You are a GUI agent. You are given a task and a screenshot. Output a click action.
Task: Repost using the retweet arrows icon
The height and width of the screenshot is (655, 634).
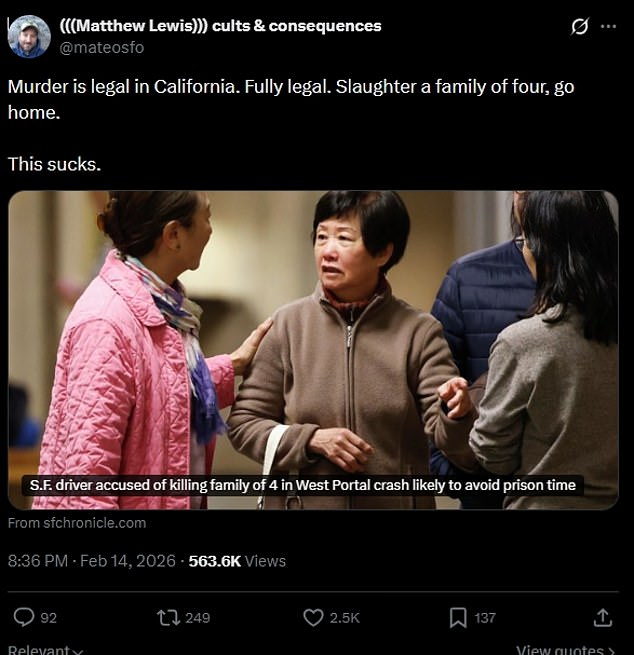tap(168, 618)
